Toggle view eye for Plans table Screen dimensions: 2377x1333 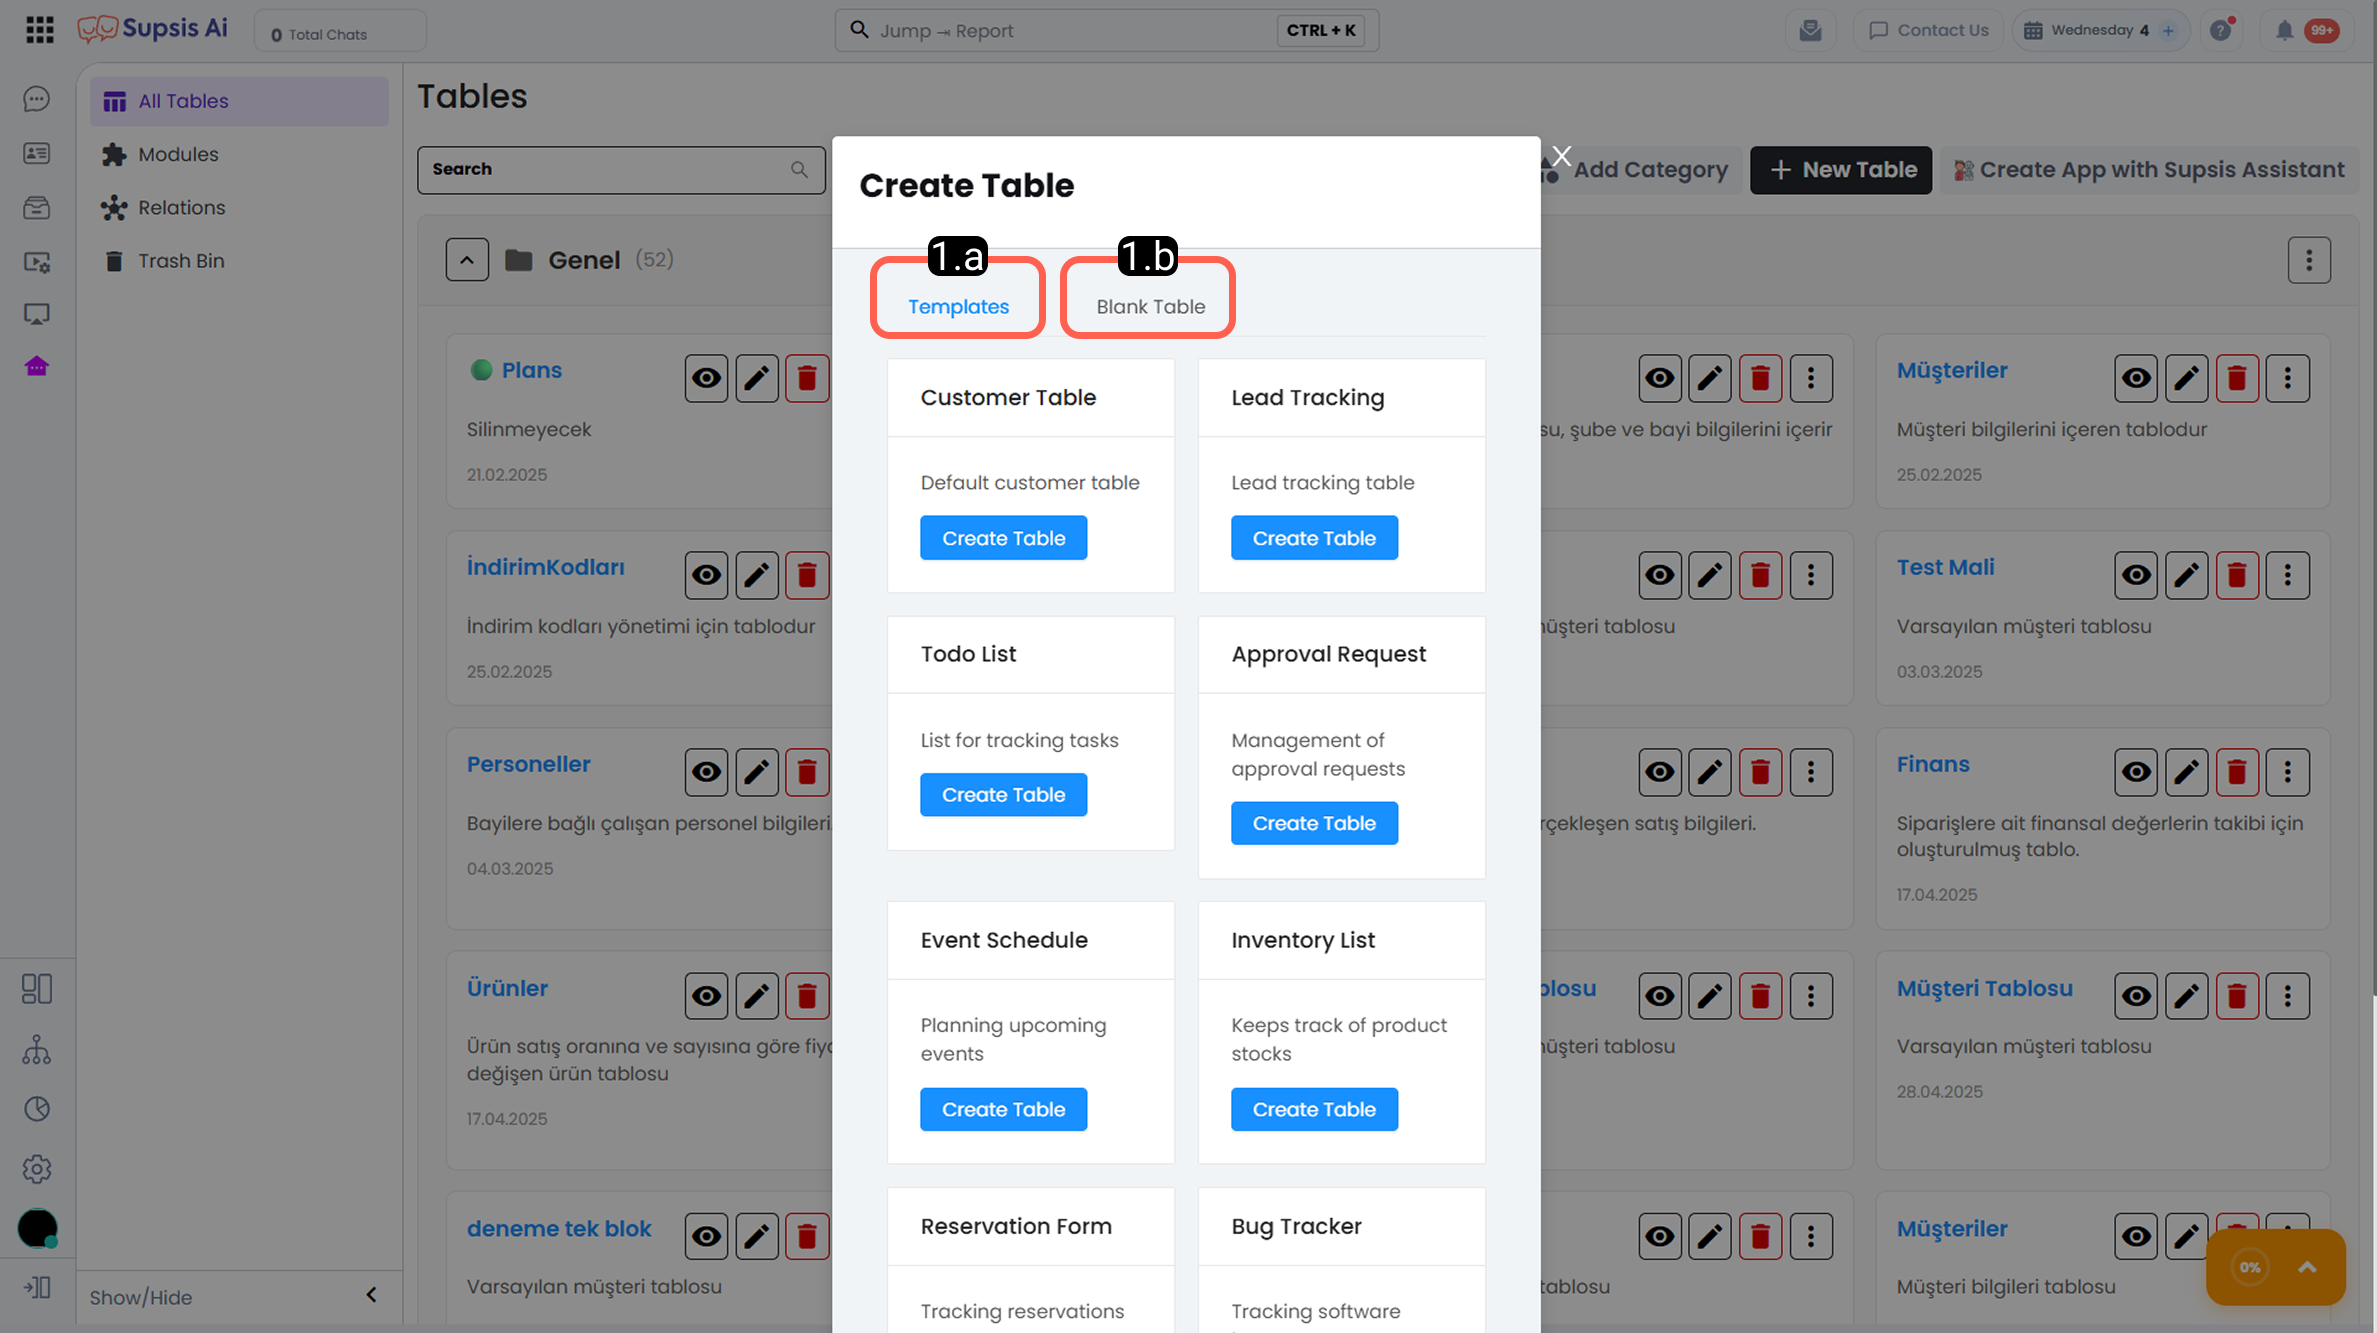coord(706,378)
